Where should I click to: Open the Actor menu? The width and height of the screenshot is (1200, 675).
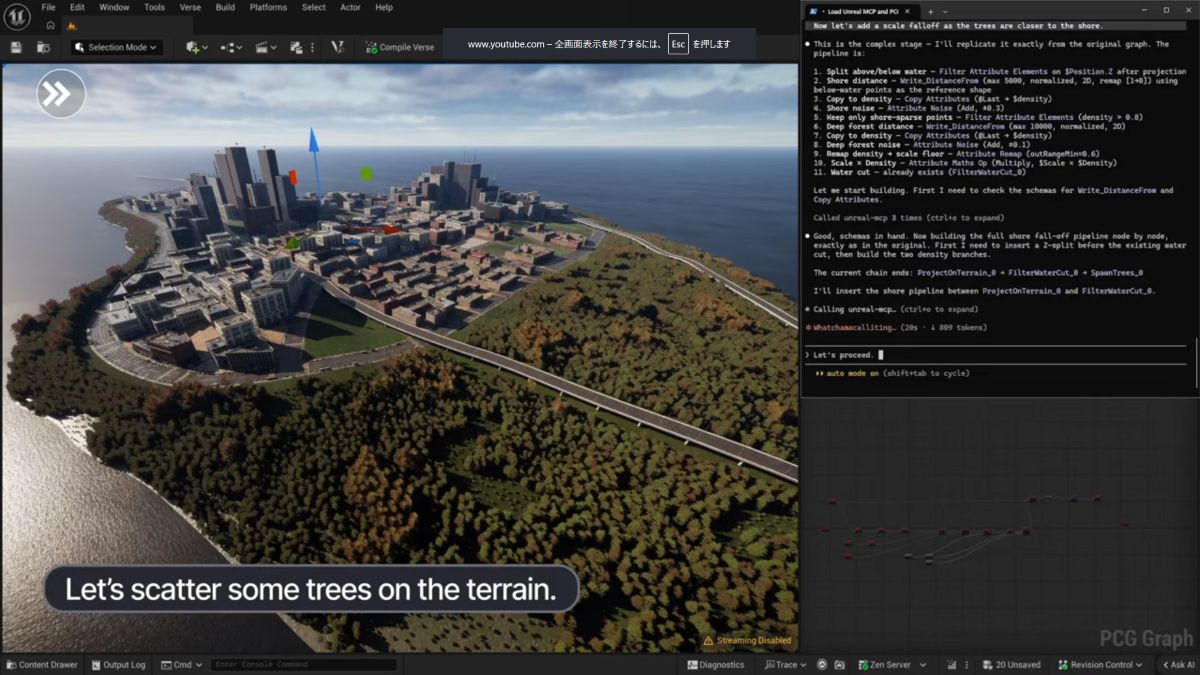pyautogui.click(x=350, y=7)
